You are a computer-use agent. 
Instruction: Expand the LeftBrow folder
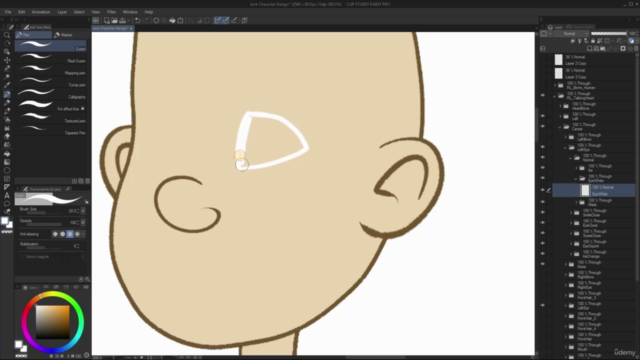(x=566, y=137)
